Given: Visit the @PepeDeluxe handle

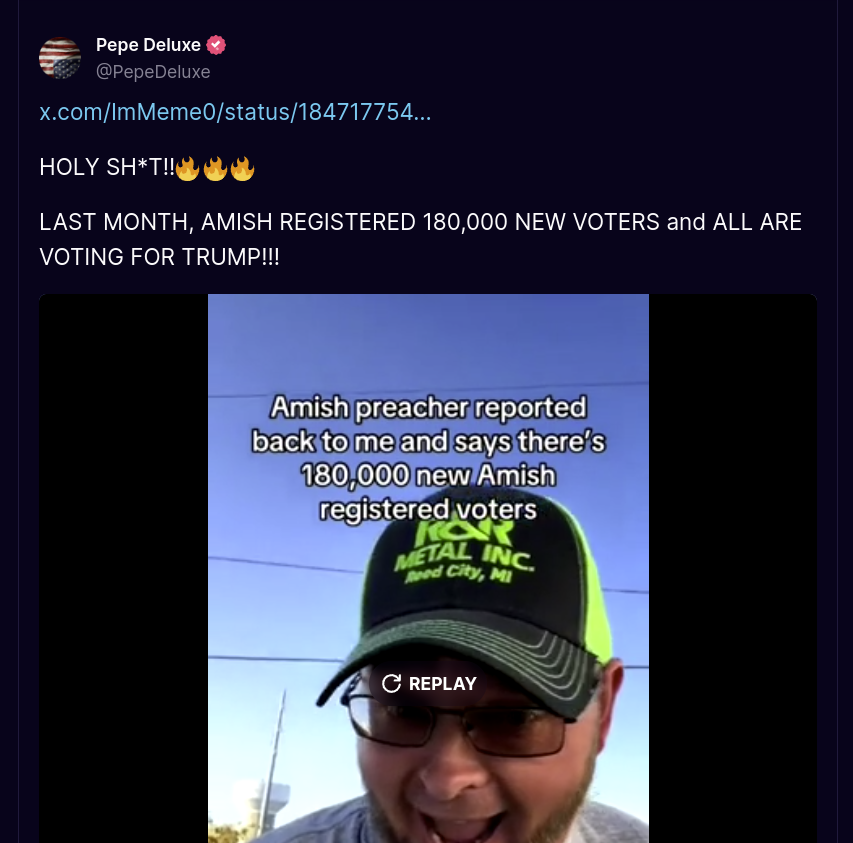Looking at the screenshot, I should tap(153, 72).
